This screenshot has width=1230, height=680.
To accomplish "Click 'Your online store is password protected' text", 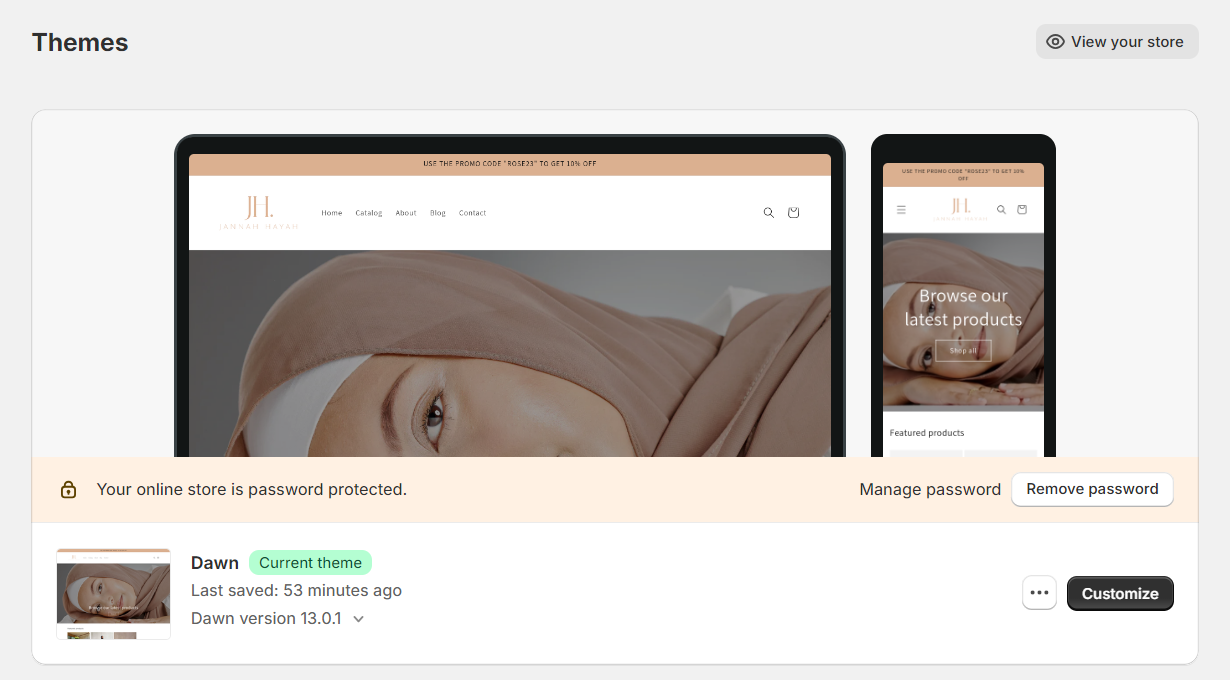I will [x=252, y=490].
